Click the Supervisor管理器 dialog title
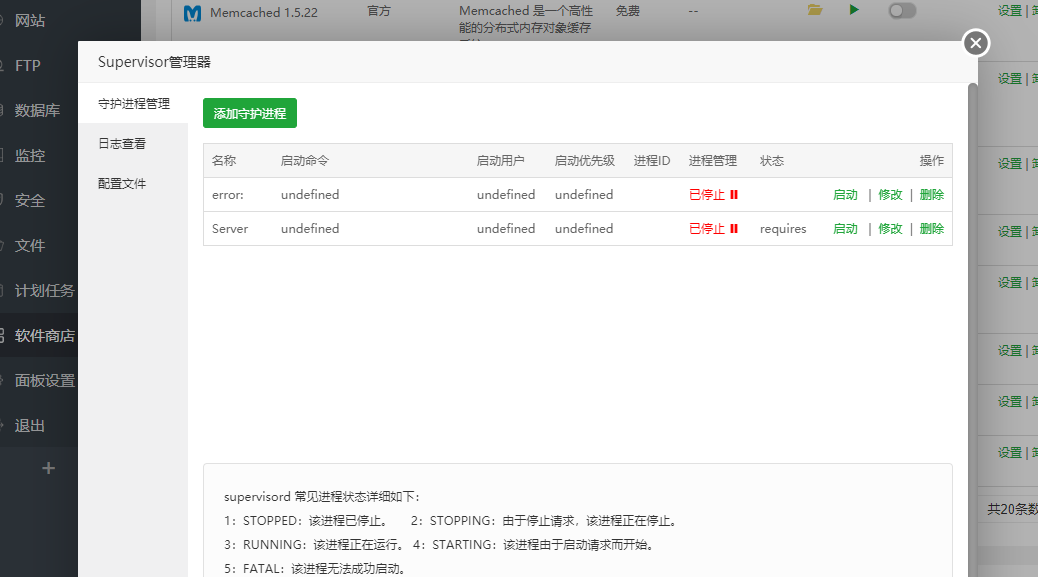The height and width of the screenshot is (577, 1038). (154, 62)
